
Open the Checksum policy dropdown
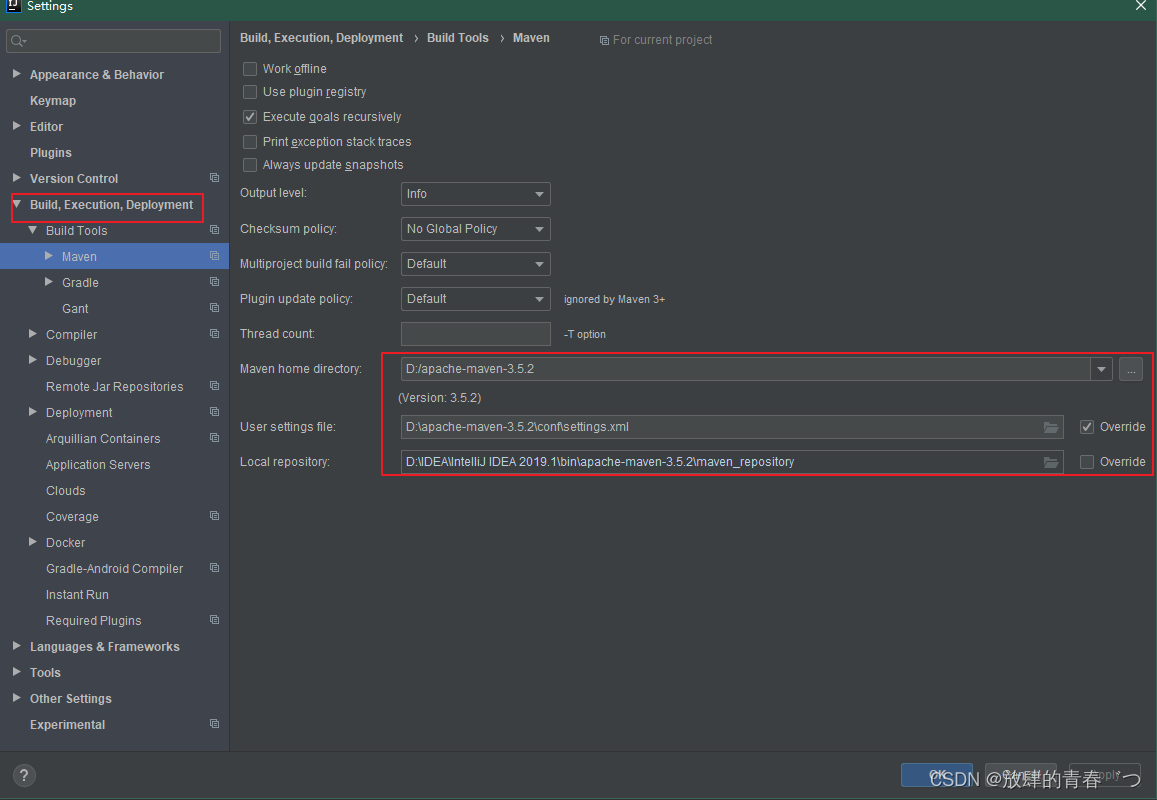click(476, 229)
